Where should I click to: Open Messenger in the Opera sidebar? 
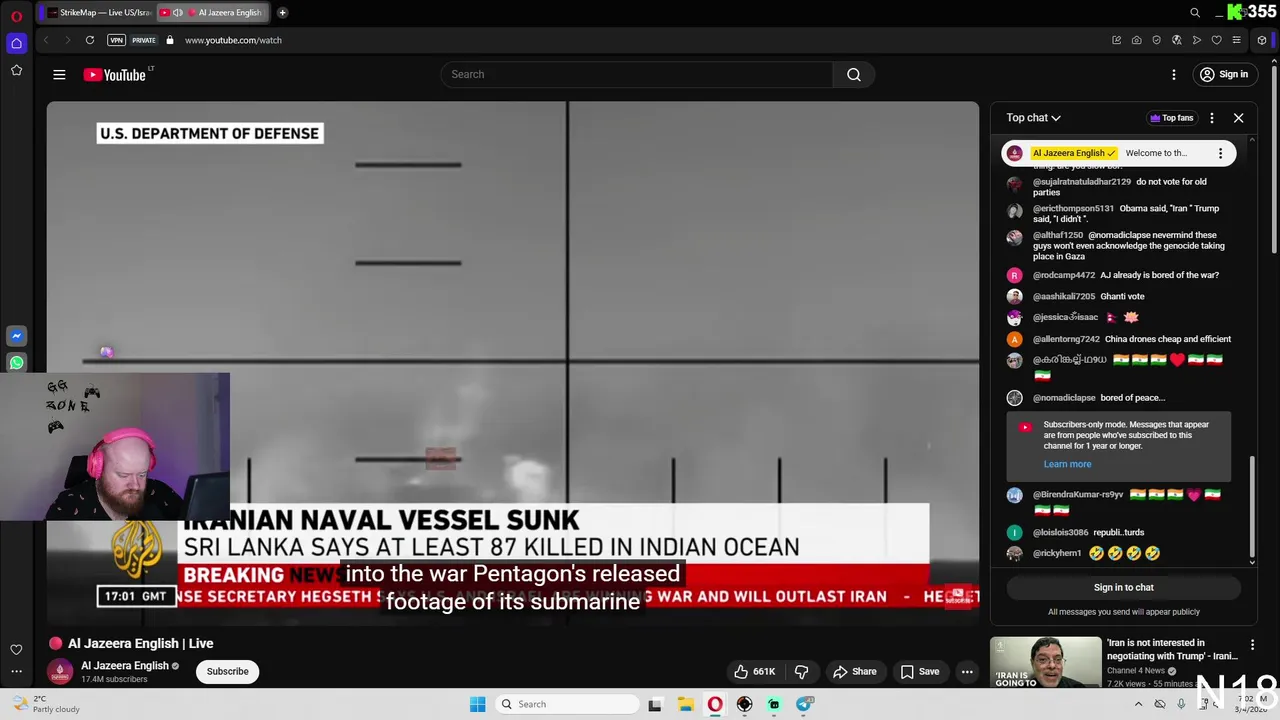[x=16, y=336]
